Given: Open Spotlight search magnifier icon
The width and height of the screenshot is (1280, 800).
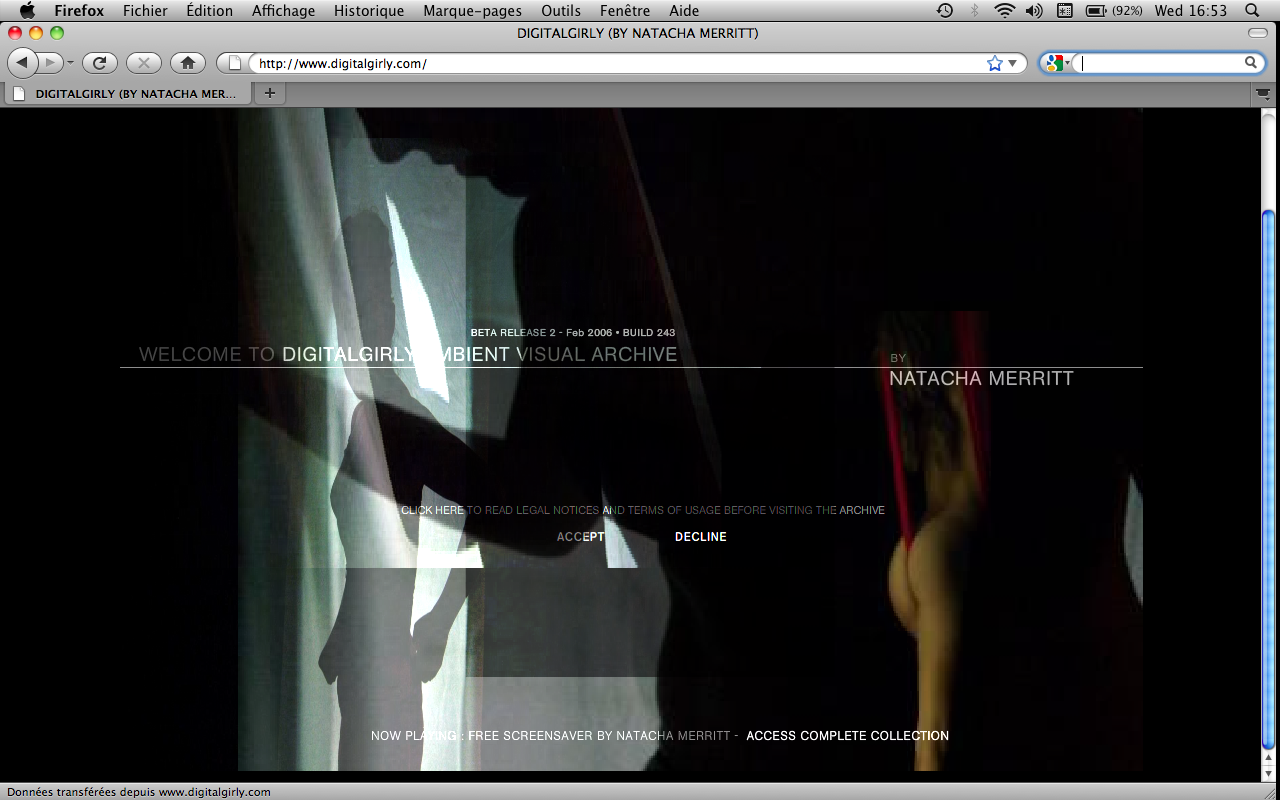Looking at the screenshot, I should (x=1252, y=11).
